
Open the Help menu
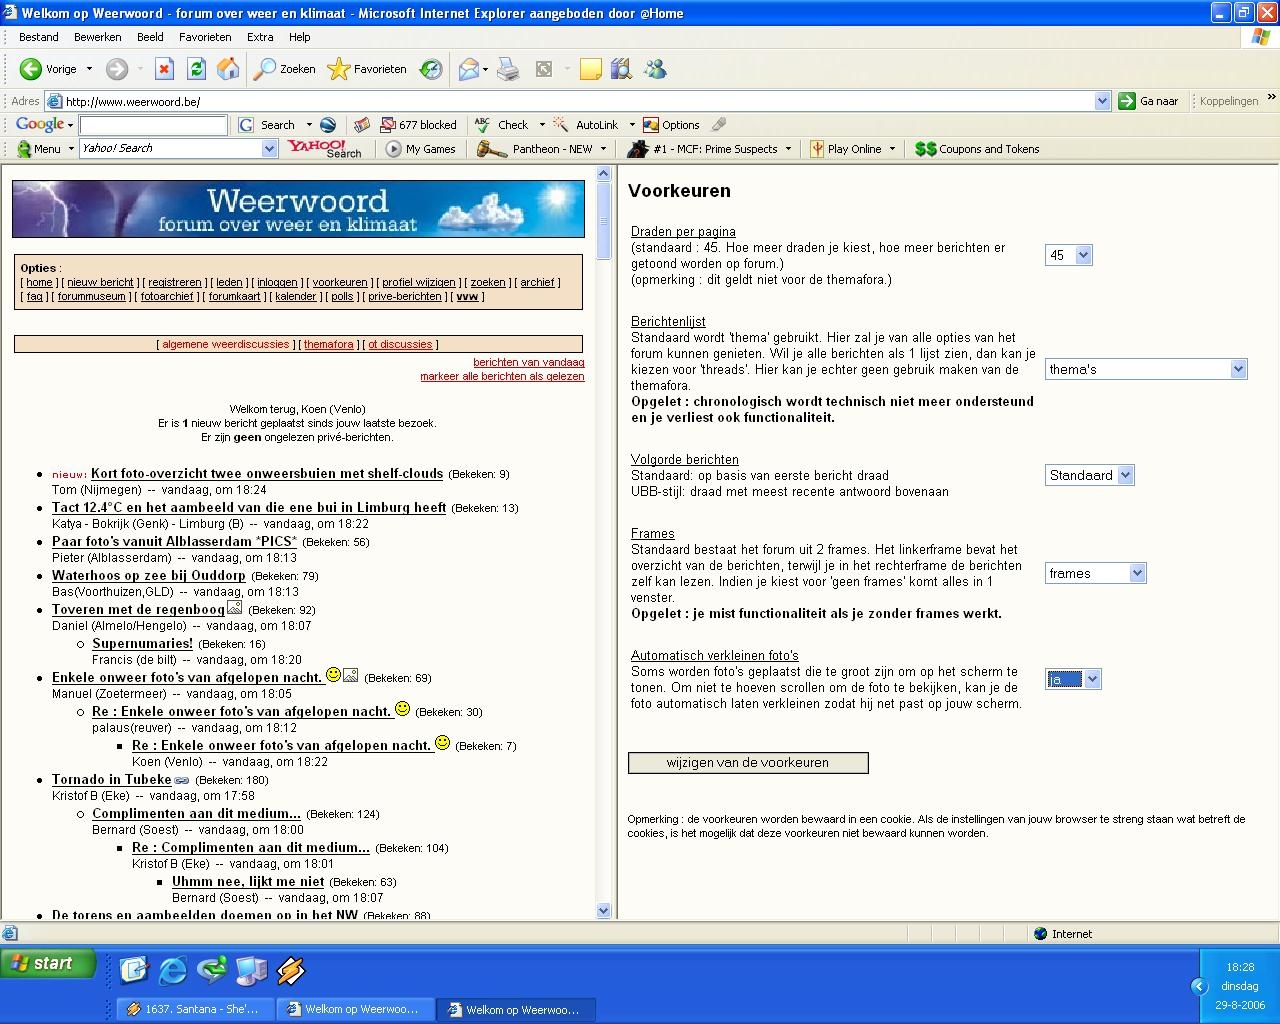click(300, 37)
